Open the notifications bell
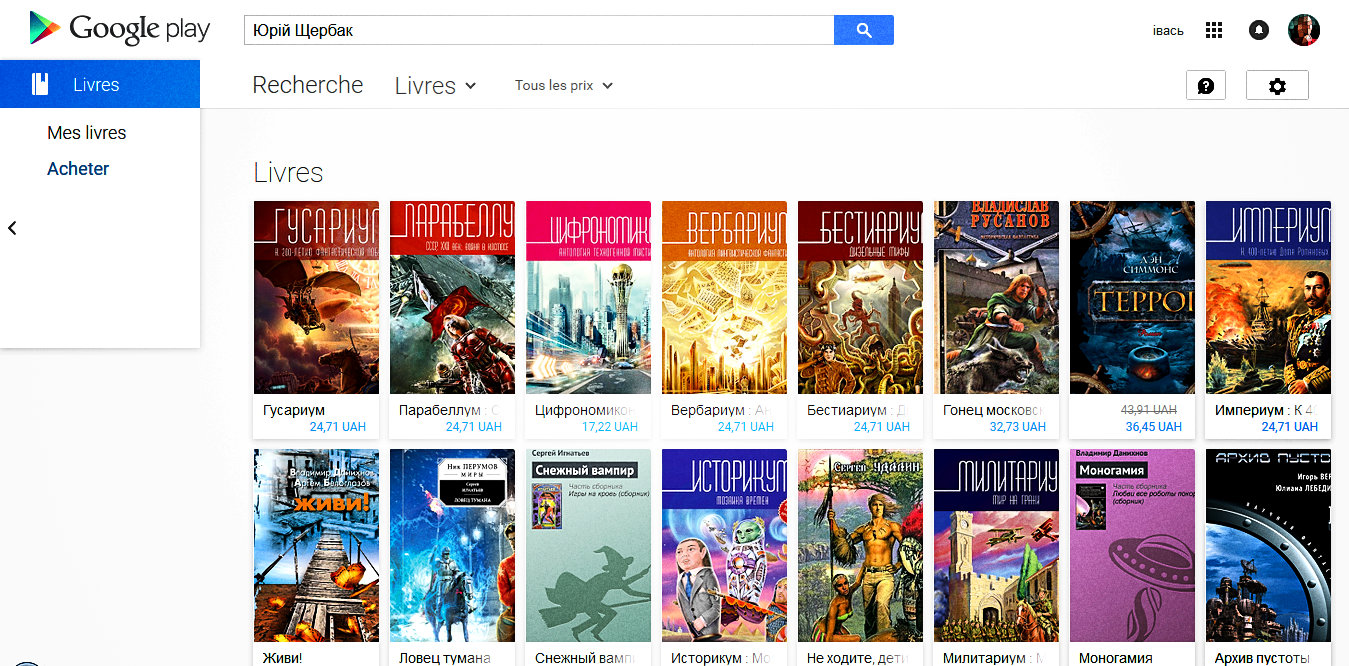The image size is (1349, 666). (1259, 30)
